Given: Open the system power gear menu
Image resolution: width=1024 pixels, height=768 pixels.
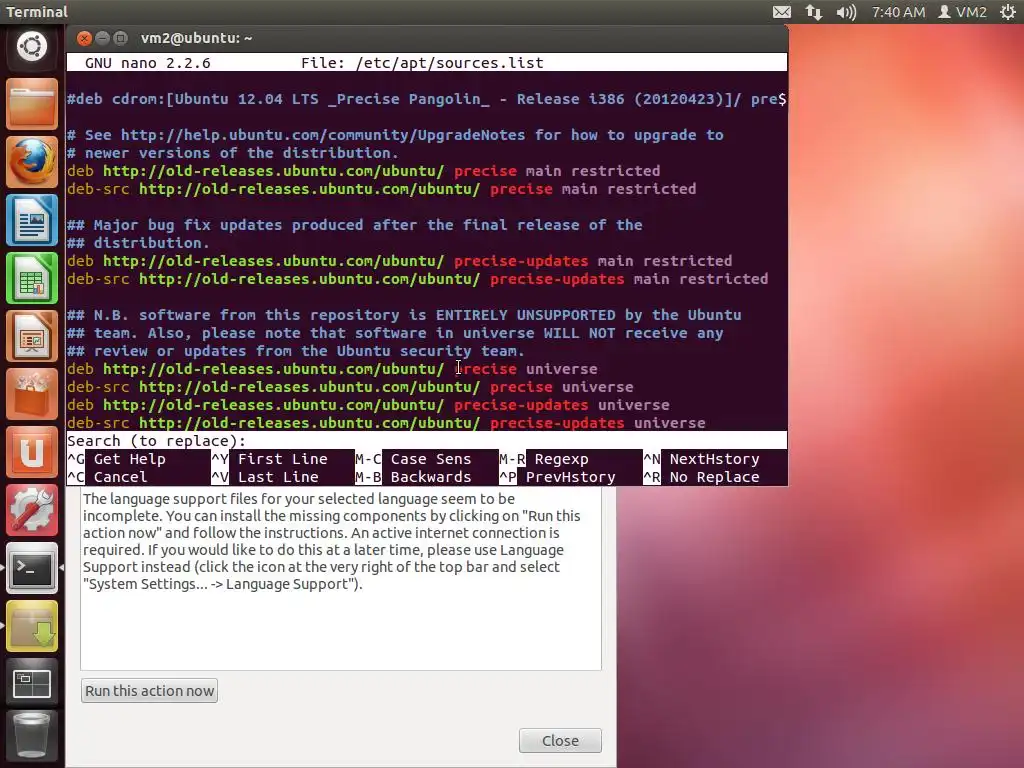Looking at the screenshot, I should 1008,12.
